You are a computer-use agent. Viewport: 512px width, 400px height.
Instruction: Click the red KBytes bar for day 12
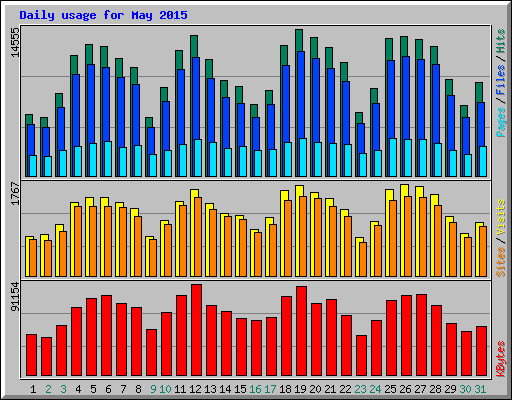click(196, 330)
